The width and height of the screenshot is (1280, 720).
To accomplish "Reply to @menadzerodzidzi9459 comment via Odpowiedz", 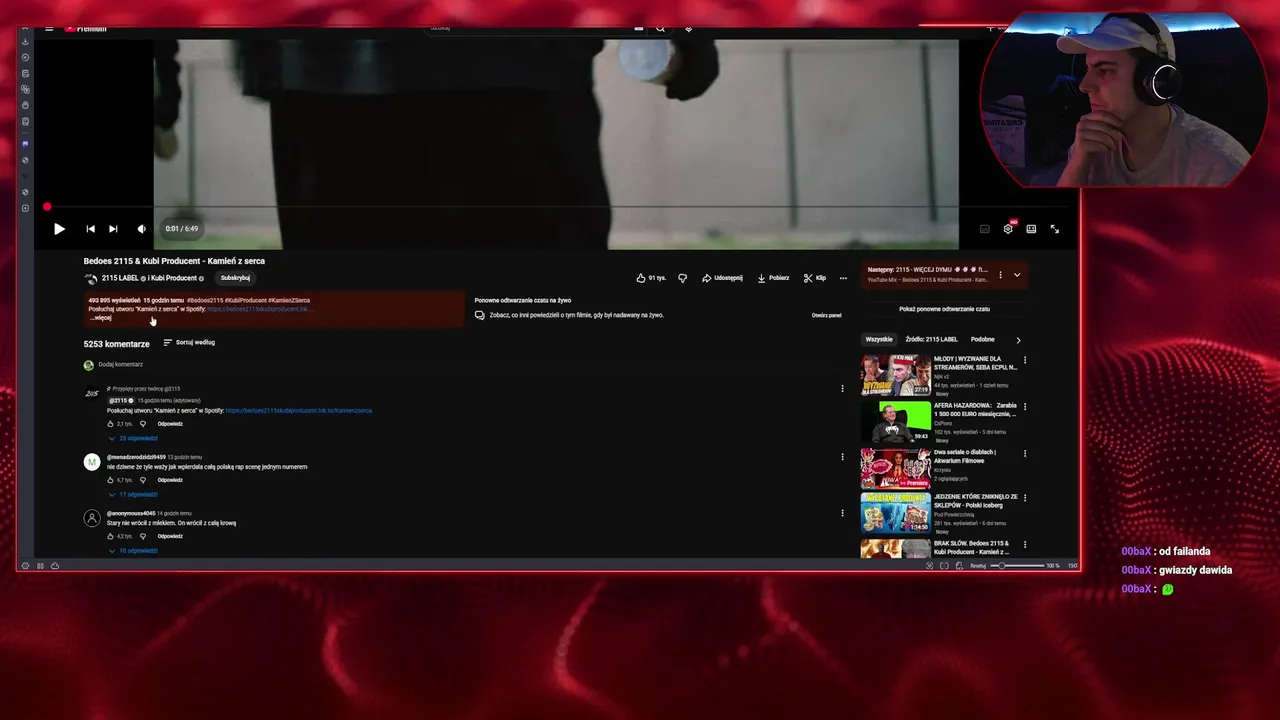I will coord(170,480).
